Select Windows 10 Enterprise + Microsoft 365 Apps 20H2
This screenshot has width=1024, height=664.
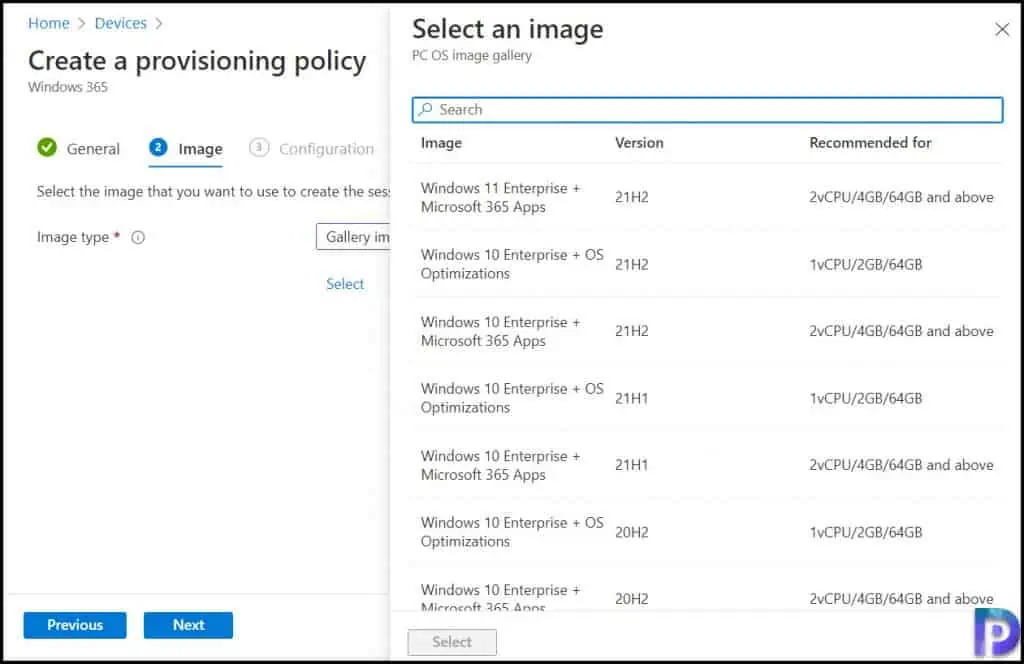click(x=707, y=589)
